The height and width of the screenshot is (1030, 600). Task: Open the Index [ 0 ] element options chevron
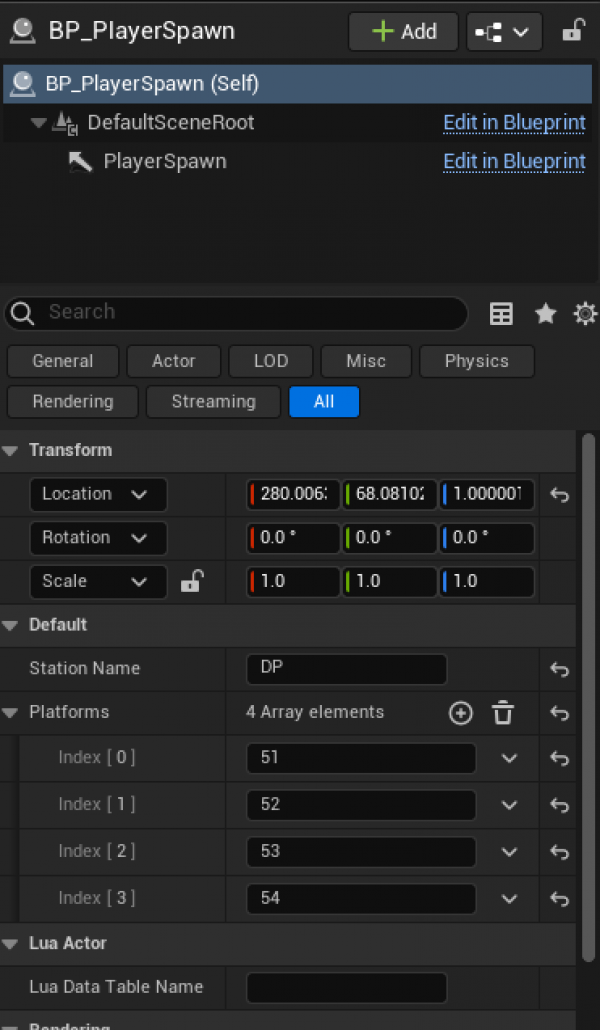[509, 758]
